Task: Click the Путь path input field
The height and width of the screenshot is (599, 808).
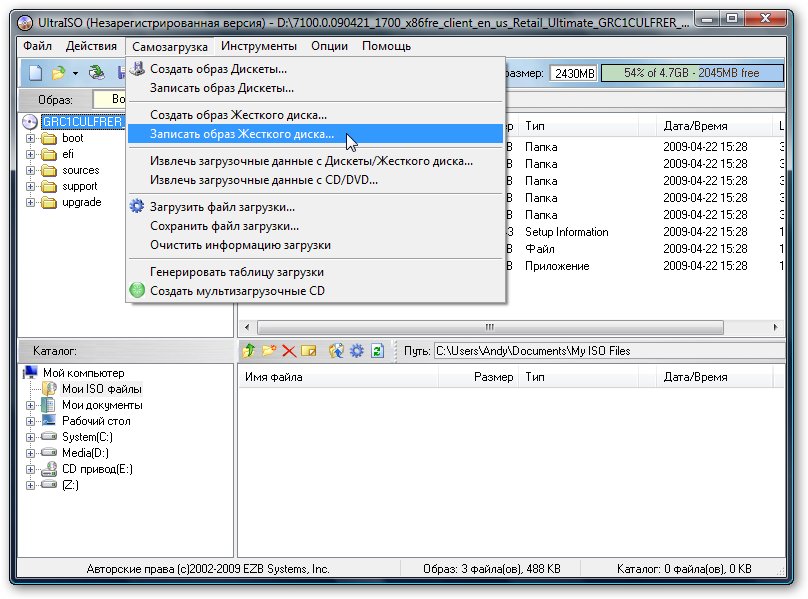Action: pyautogui.click(x=610, y=351)
